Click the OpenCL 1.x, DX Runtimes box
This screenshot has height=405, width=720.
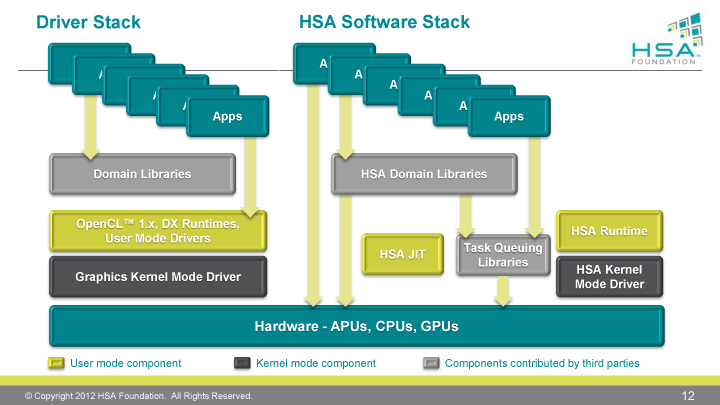tap(158, 231)
